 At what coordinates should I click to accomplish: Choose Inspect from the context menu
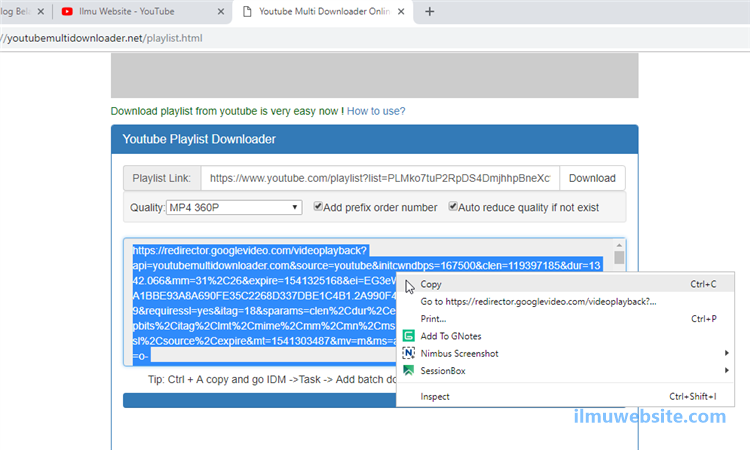point(565,396)
